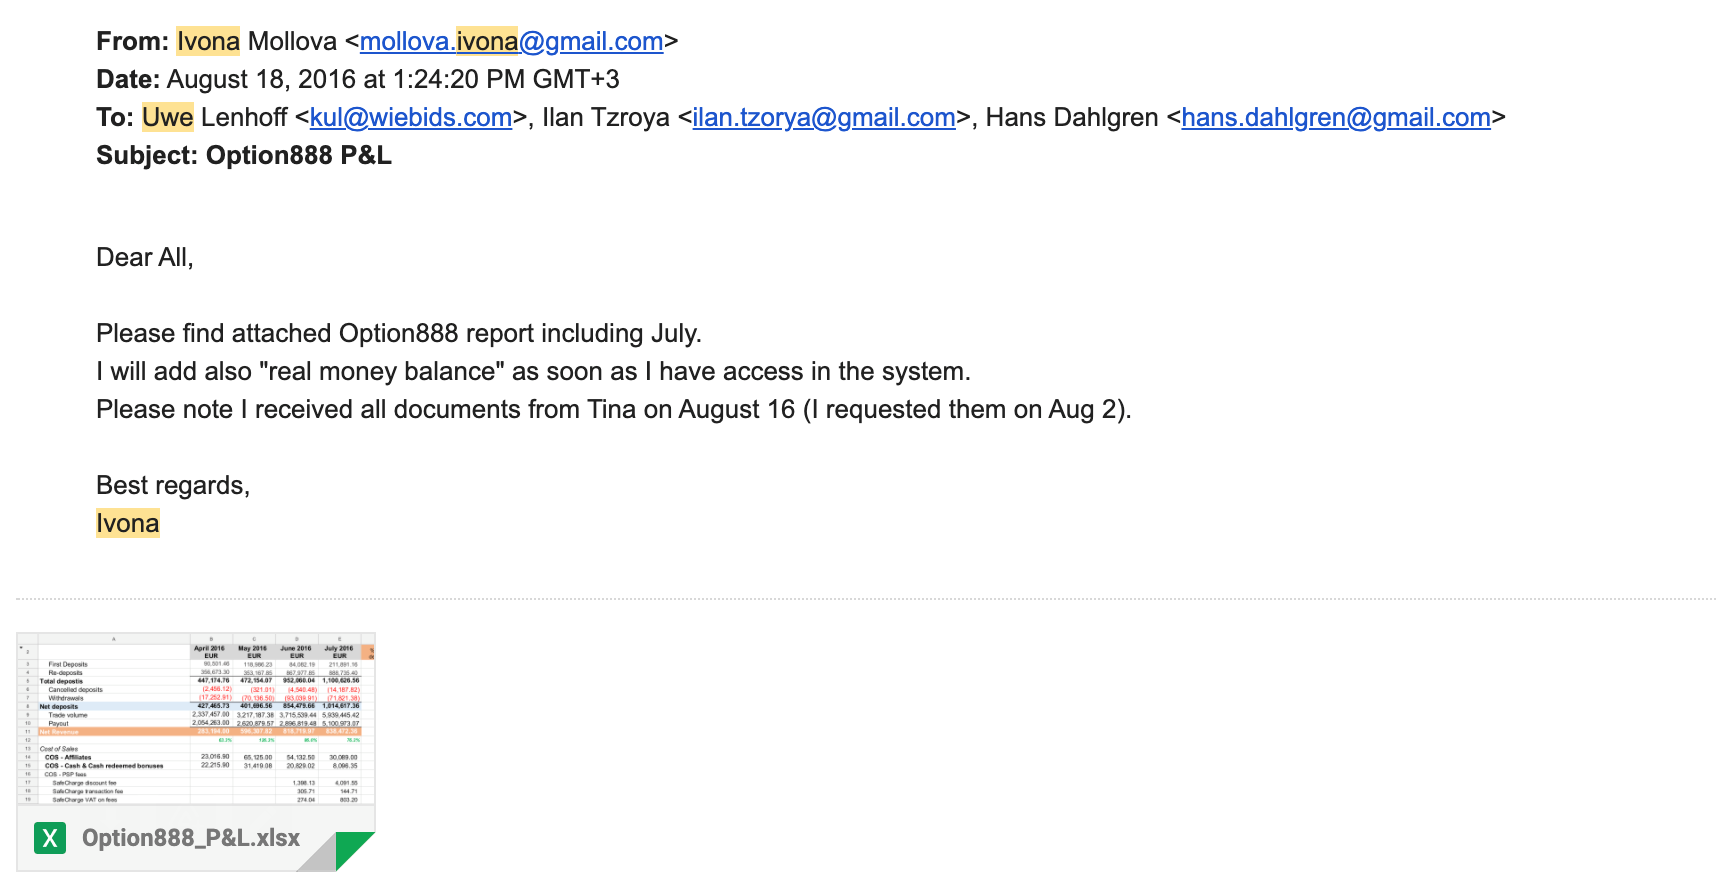Click the Subject line Option888 P&L
1716x890 pixels.
click(x=244, y=155)
